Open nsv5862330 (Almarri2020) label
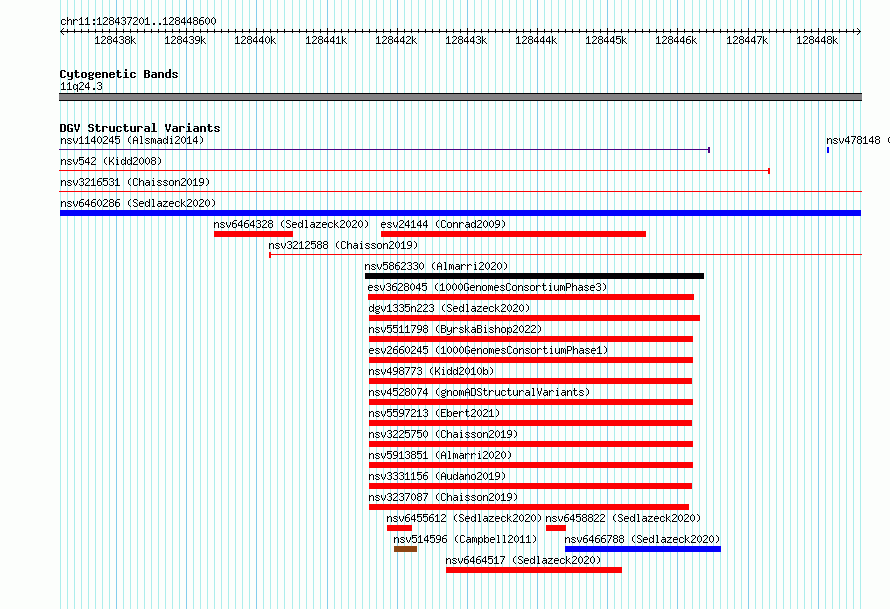890x609 pixels. [x=436, y=266]
